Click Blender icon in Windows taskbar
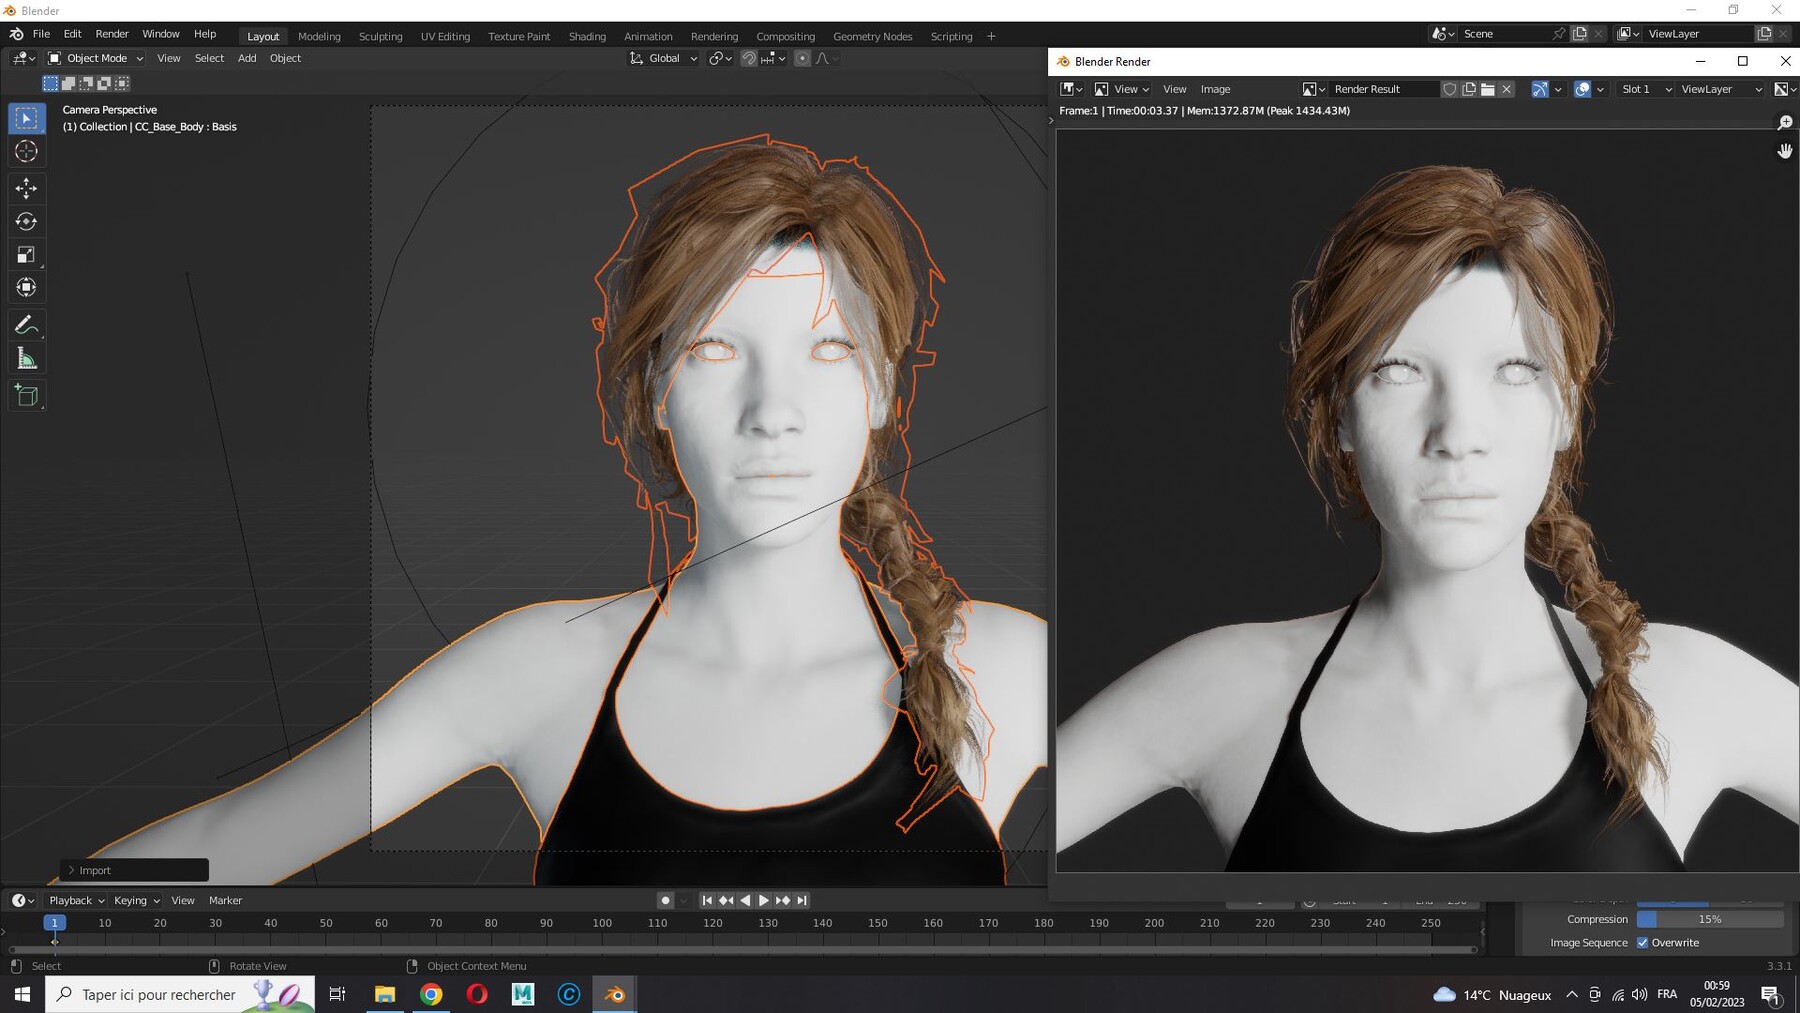 click(x=615, y=994)
